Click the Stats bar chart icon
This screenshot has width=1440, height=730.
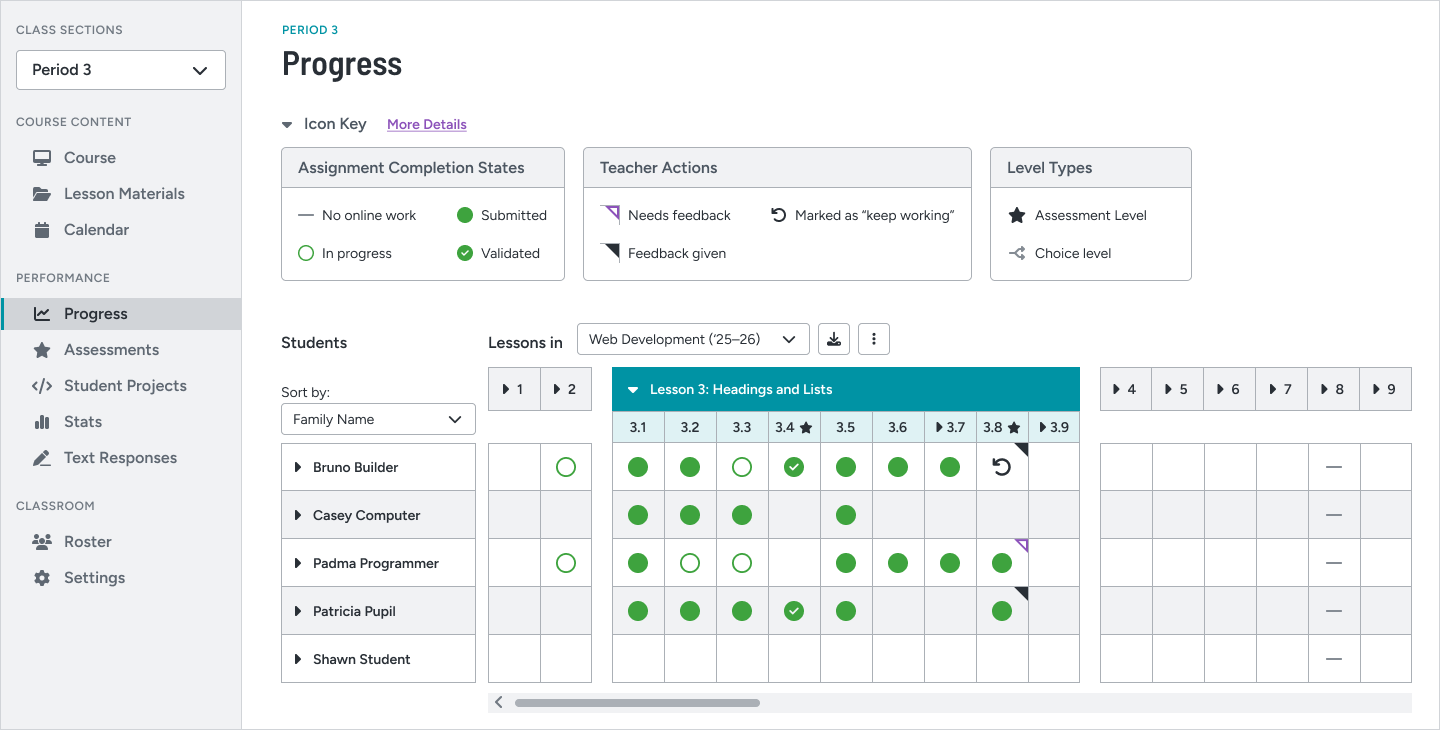click(x=42, y=422)
